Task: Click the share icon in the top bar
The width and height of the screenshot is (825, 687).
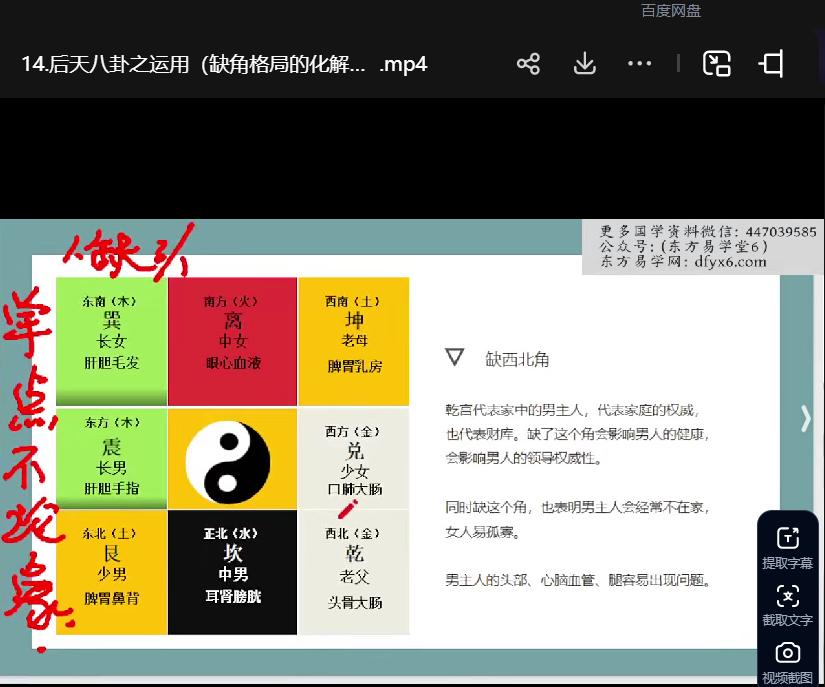Action: click(528, 65)
